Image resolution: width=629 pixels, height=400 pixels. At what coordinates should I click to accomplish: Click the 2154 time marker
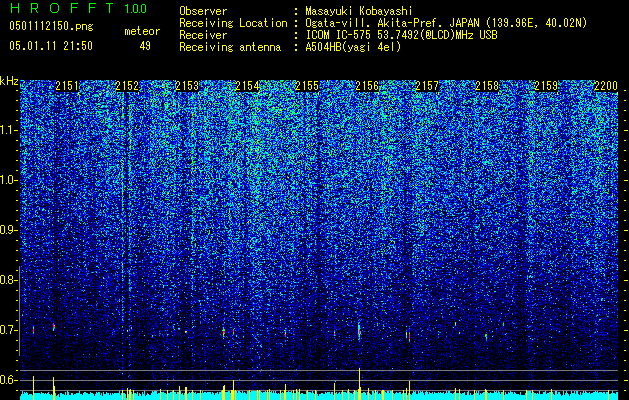pyautogui.click(x=247, y=86)
